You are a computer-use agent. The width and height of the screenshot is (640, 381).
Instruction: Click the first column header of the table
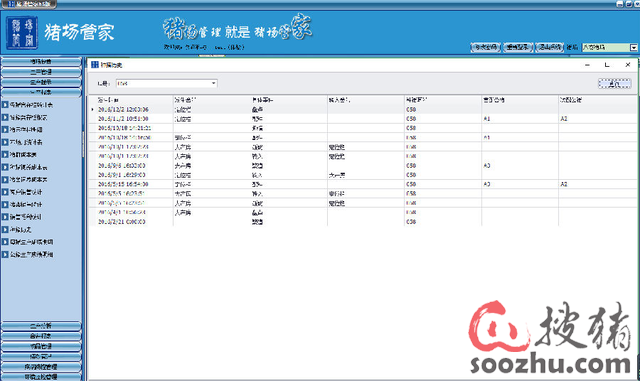pos(131,100)
